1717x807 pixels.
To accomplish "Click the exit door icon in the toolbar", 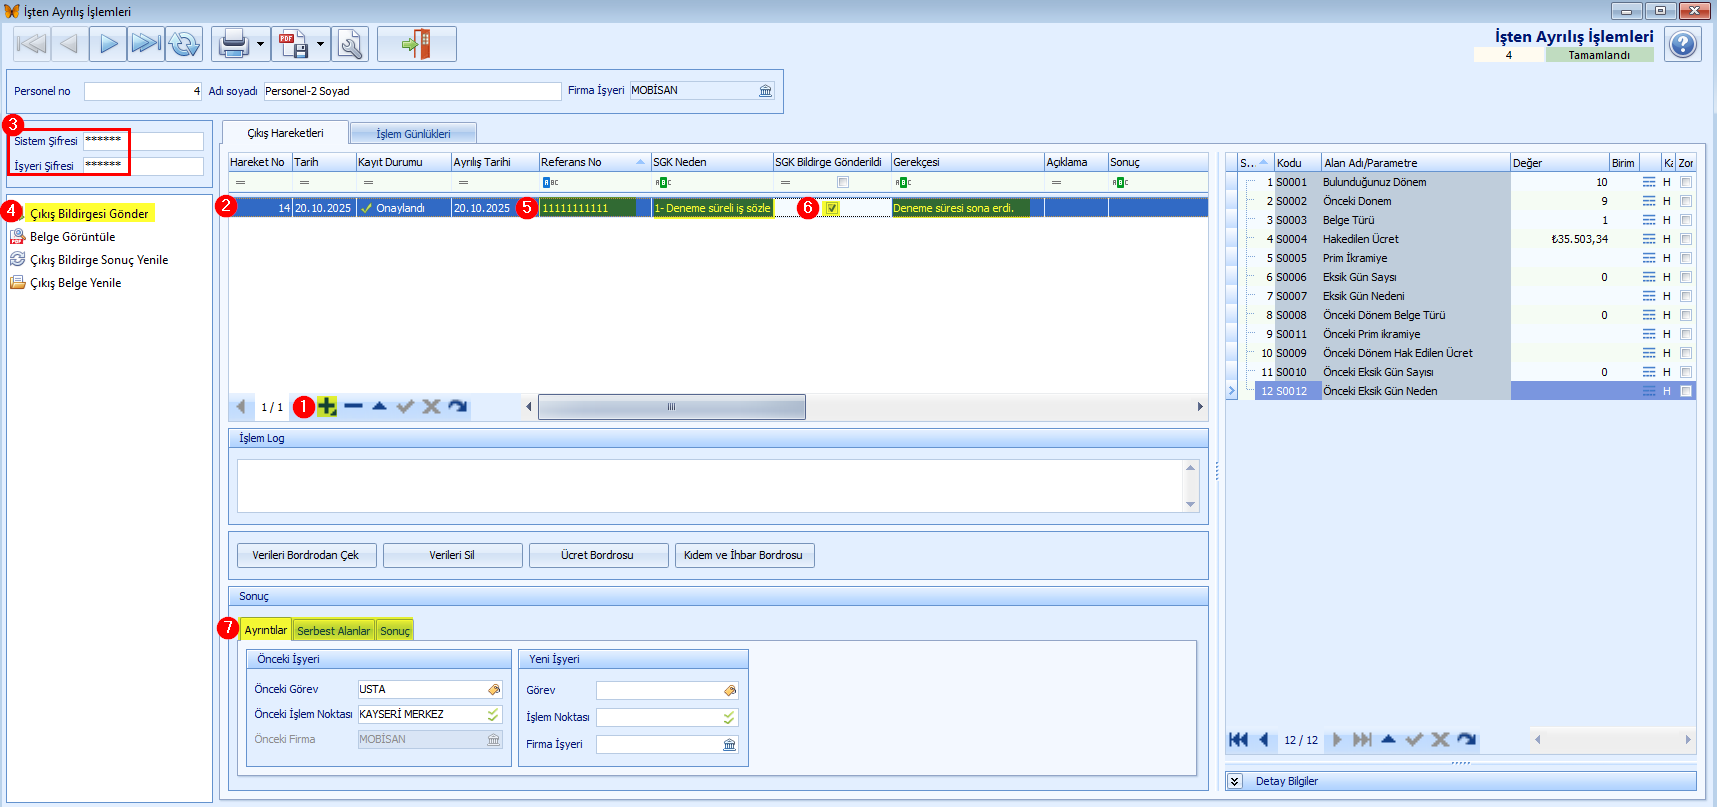I will point(416,44).
